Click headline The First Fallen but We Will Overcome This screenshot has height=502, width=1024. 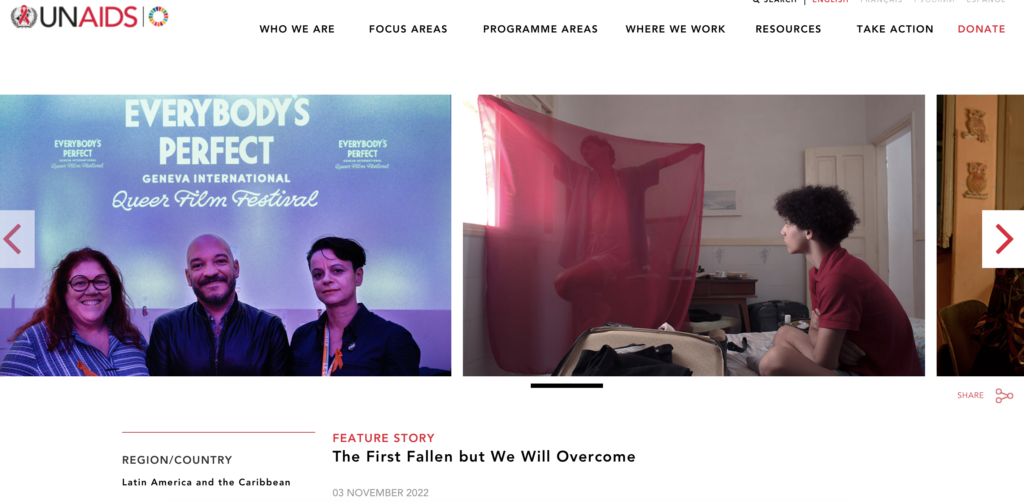click(x=484, y=456)
